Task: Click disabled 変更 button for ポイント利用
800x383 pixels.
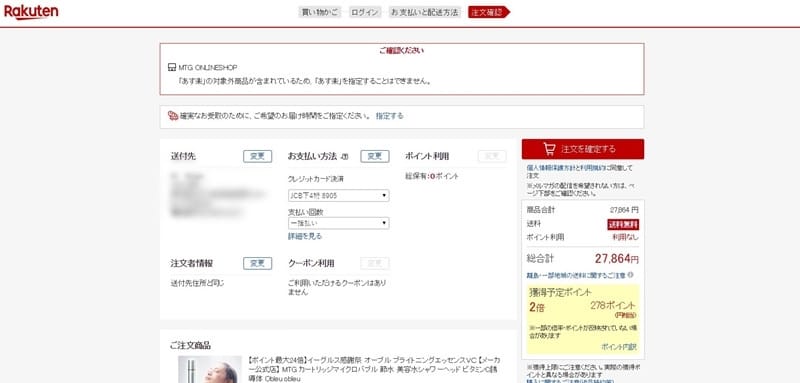Action: [x=492, y=157]
